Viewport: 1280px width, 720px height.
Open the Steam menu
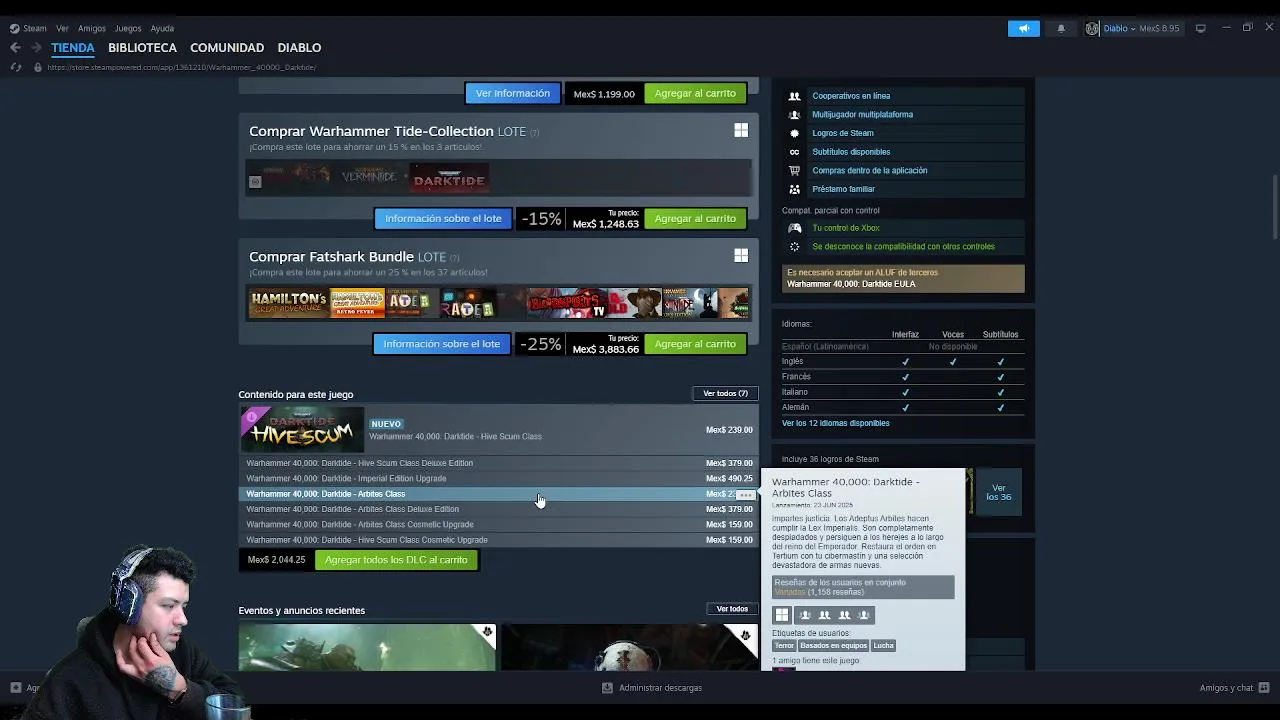[x=28, y=28]
